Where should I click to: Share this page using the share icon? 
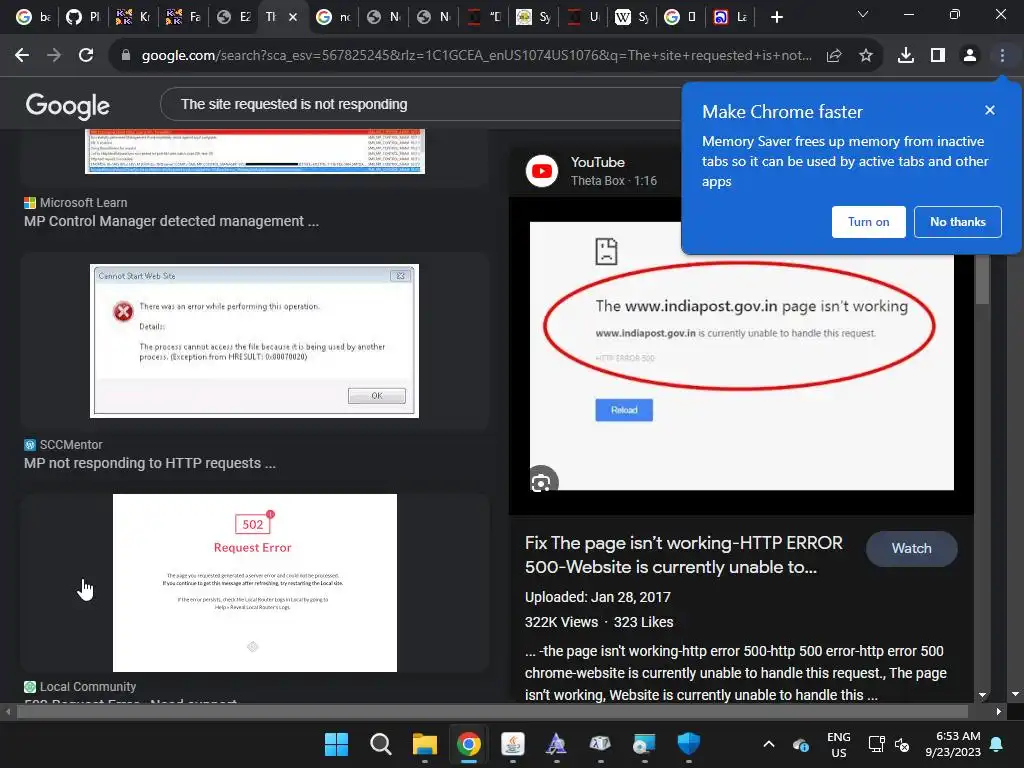834,56
